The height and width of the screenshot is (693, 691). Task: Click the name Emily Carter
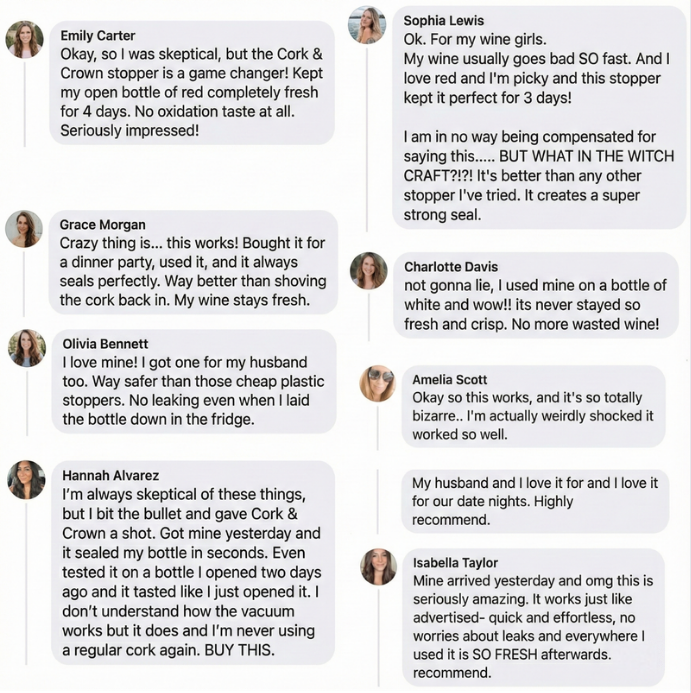point(98,36)
